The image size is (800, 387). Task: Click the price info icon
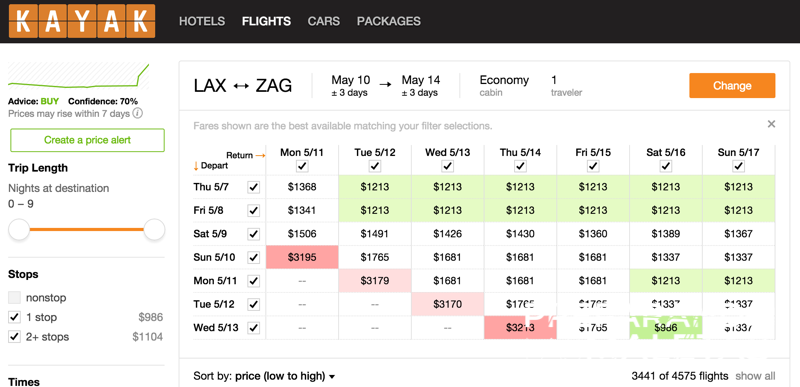coord(138,113)
